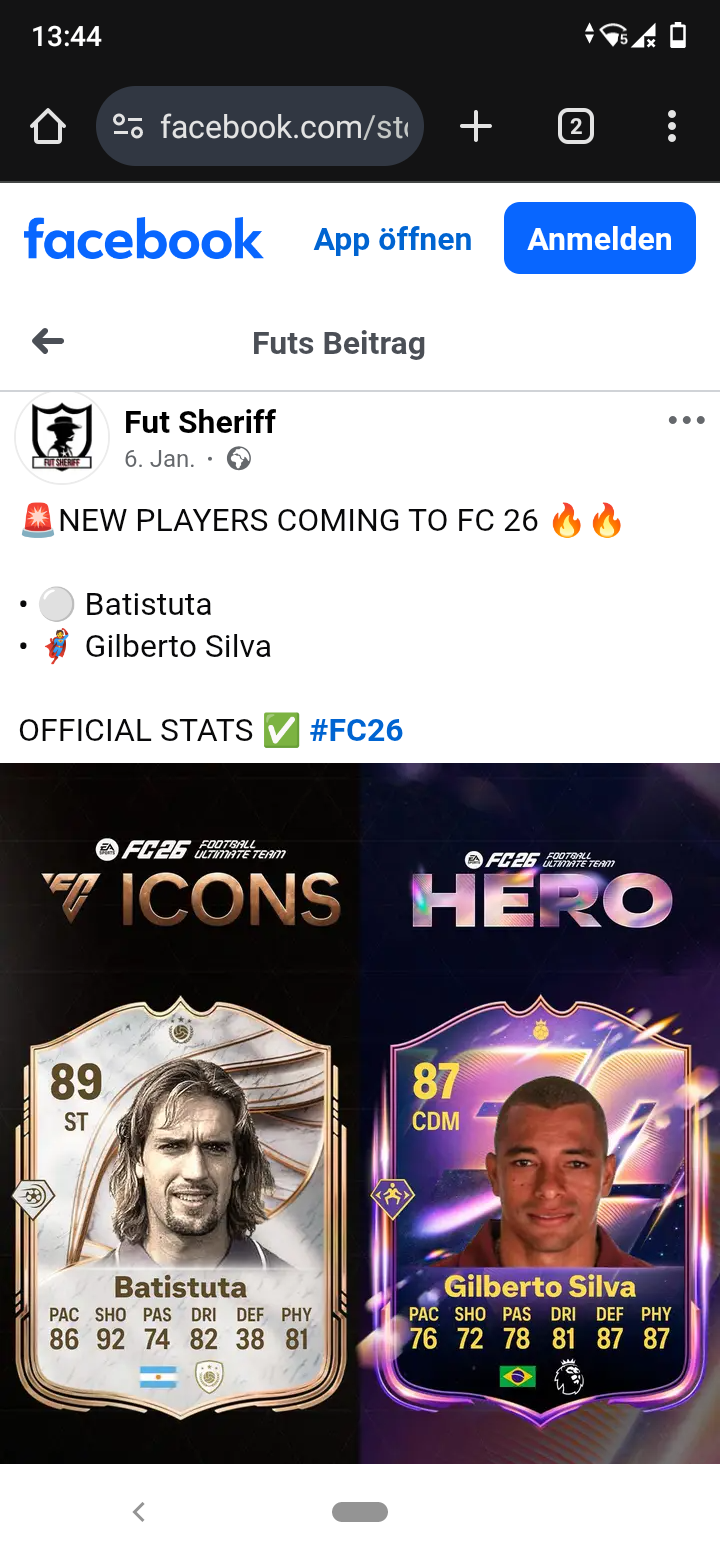
Task: Tap the public globe audience icon
Action: point(239,459)
